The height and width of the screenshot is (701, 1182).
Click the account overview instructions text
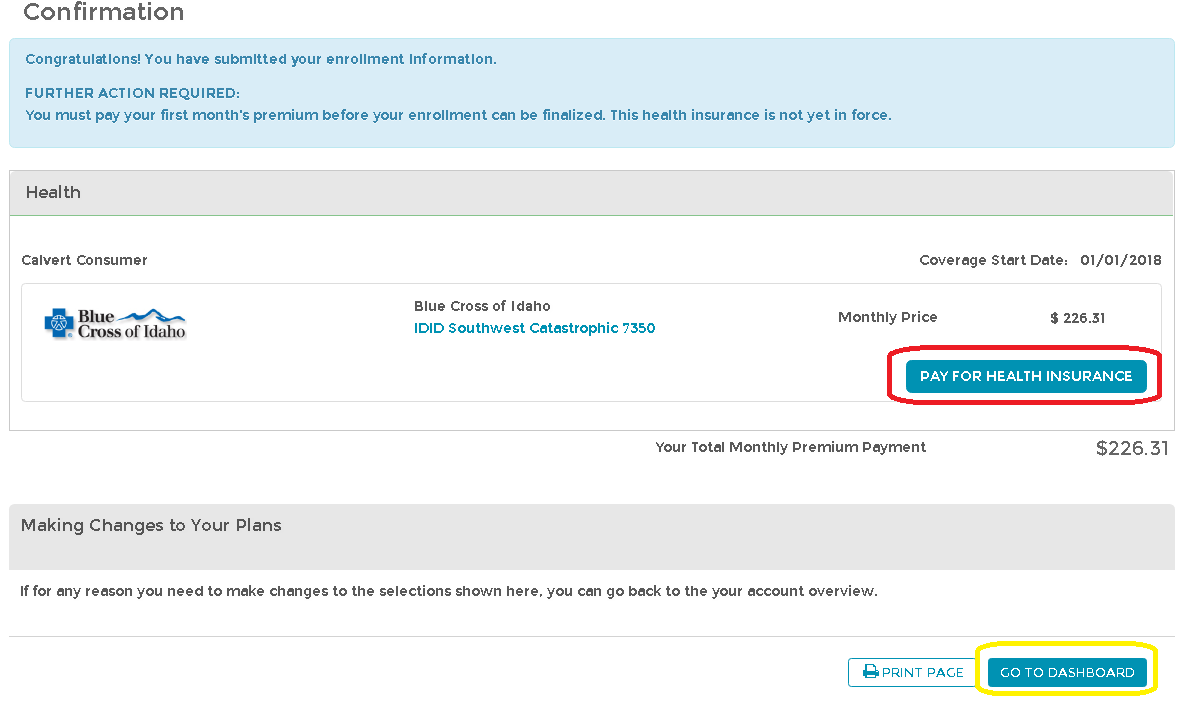pos(448,591)
